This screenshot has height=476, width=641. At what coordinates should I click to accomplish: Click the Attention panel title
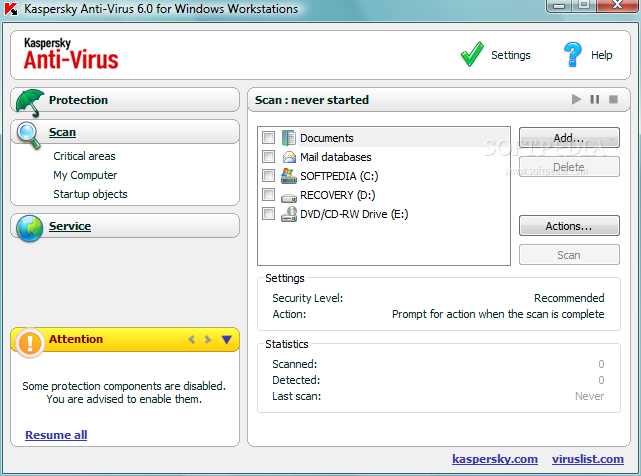point(76,339)
